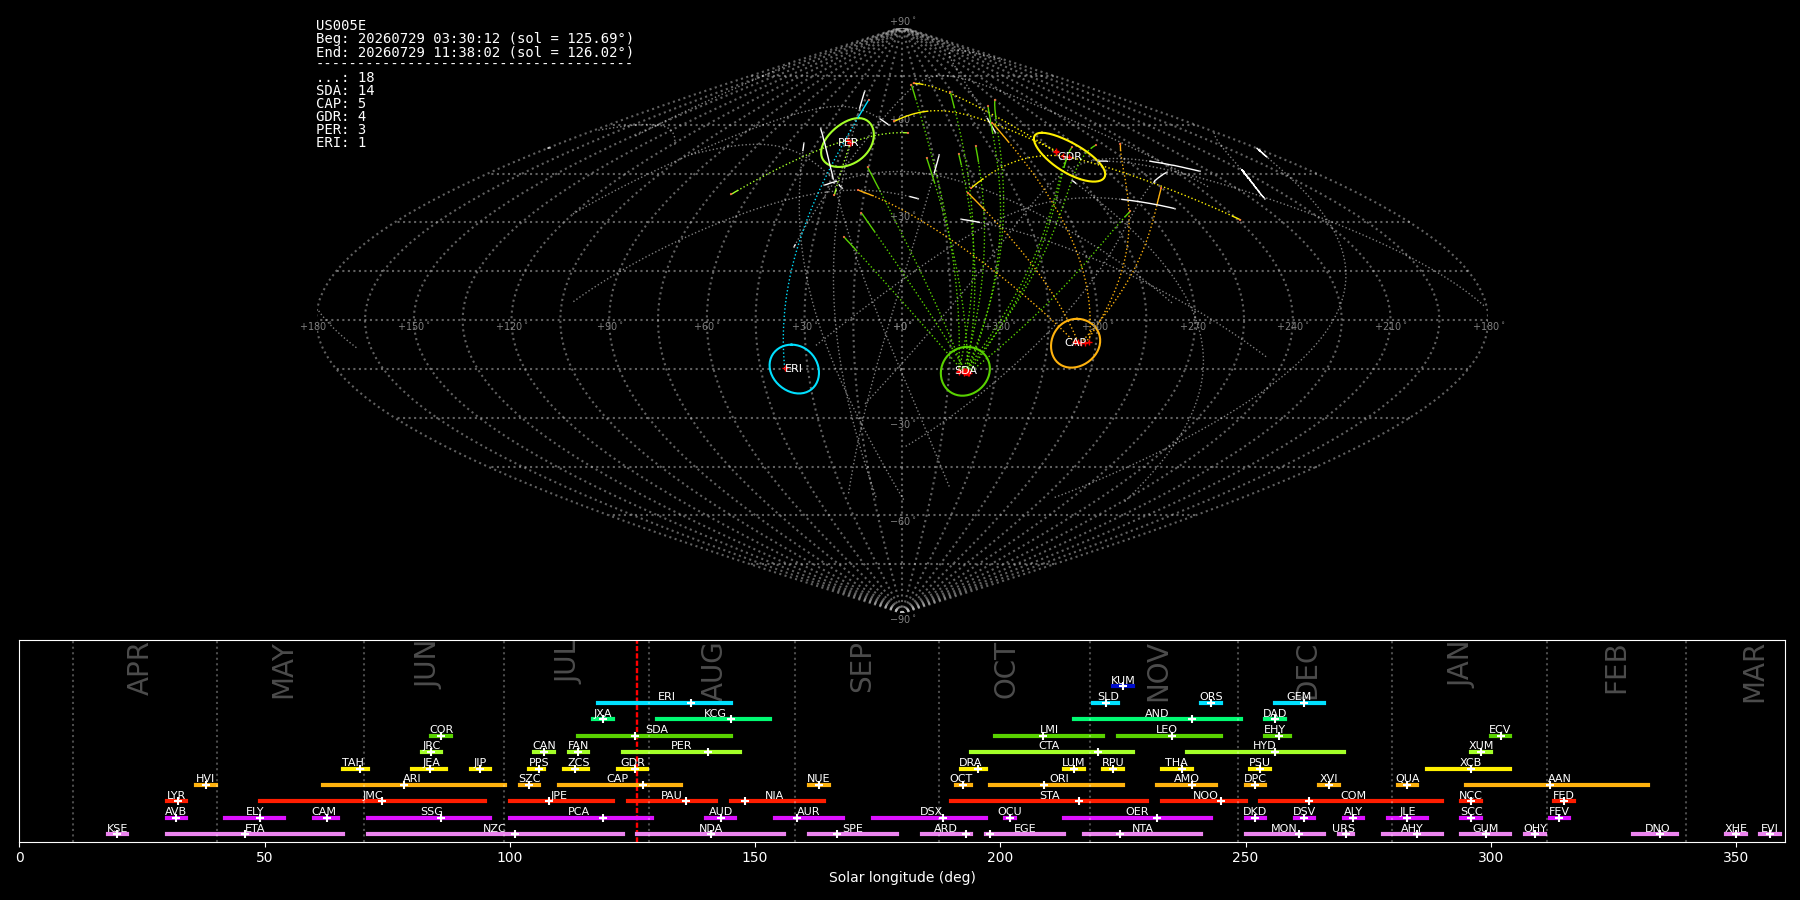Select the long red STA shower bar
This screenshot has height=900, width=1800.
[1049, 801]
